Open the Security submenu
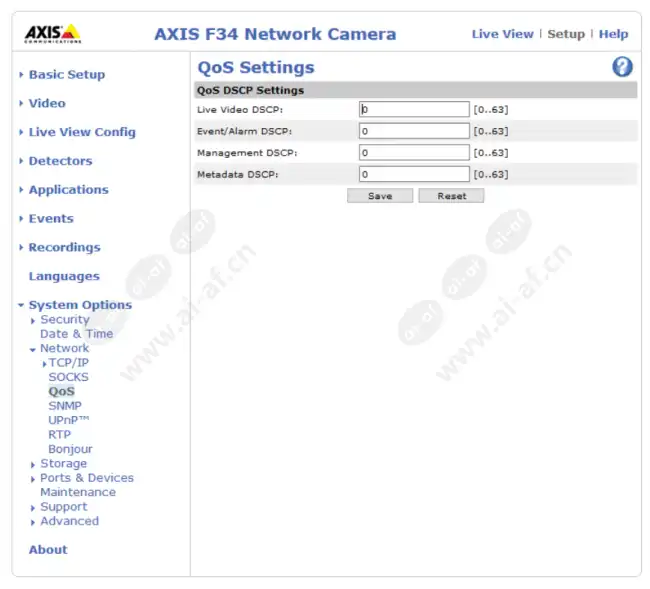 [65, 320]
